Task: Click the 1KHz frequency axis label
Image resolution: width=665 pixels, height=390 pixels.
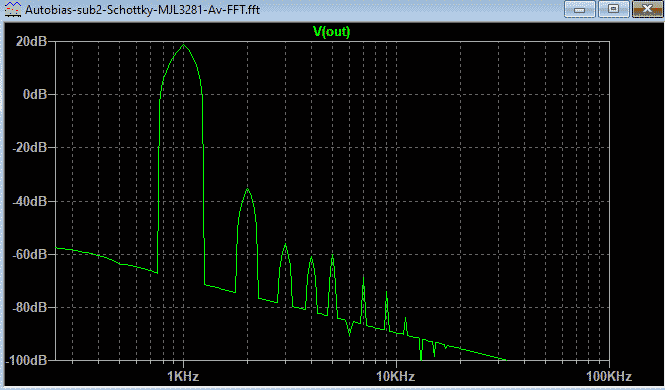Action: point(183,376)
